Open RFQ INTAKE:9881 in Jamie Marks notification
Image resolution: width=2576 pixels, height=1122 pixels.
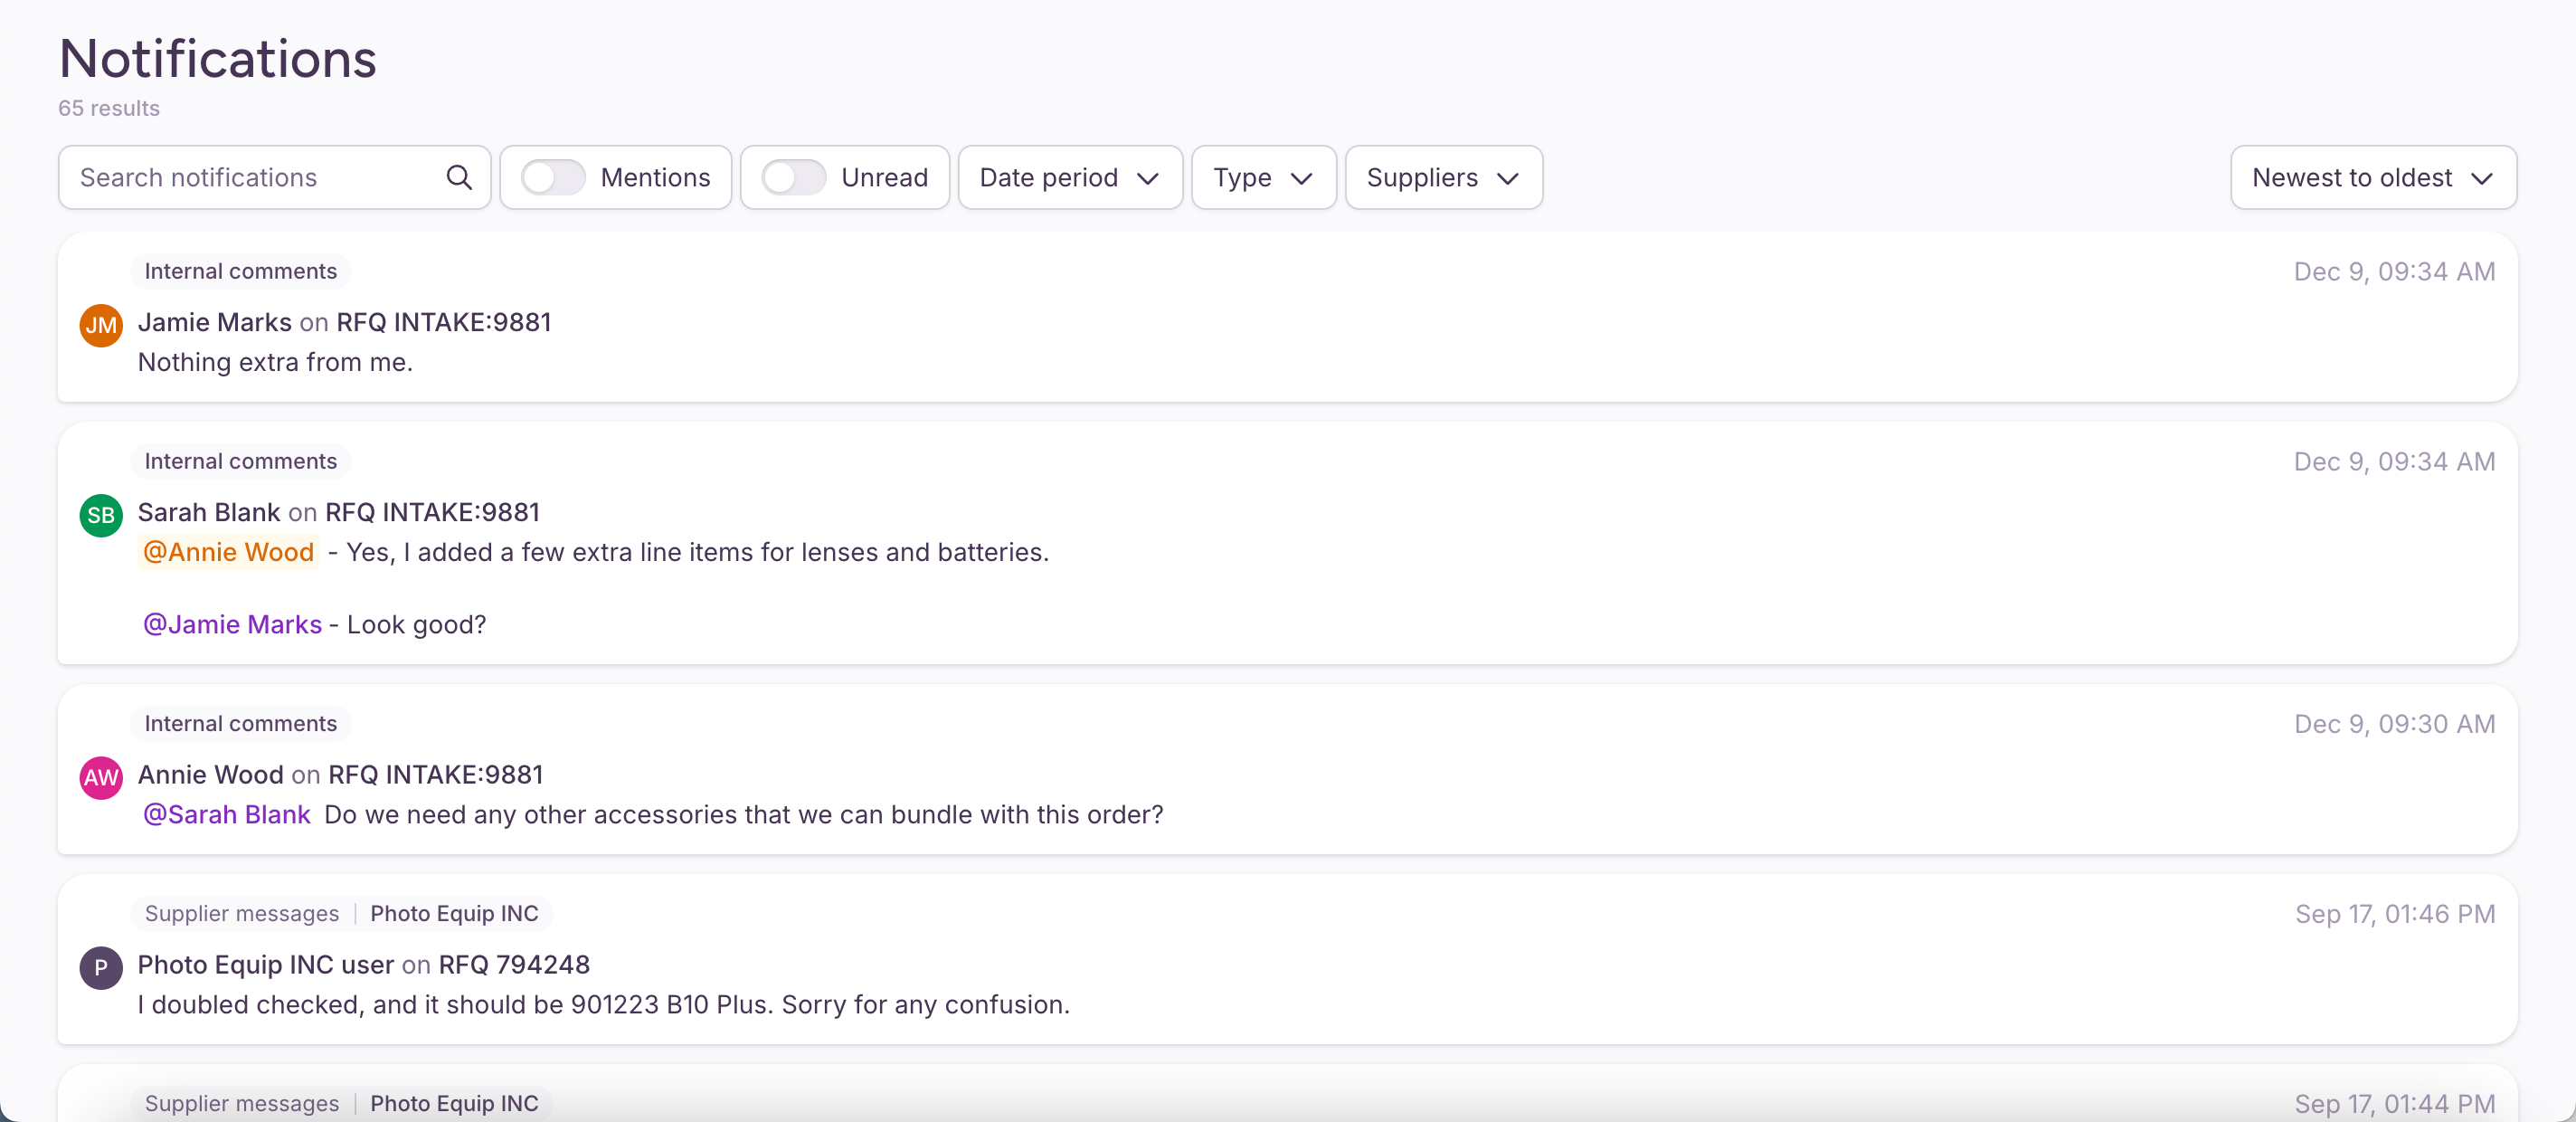[443, 322]
